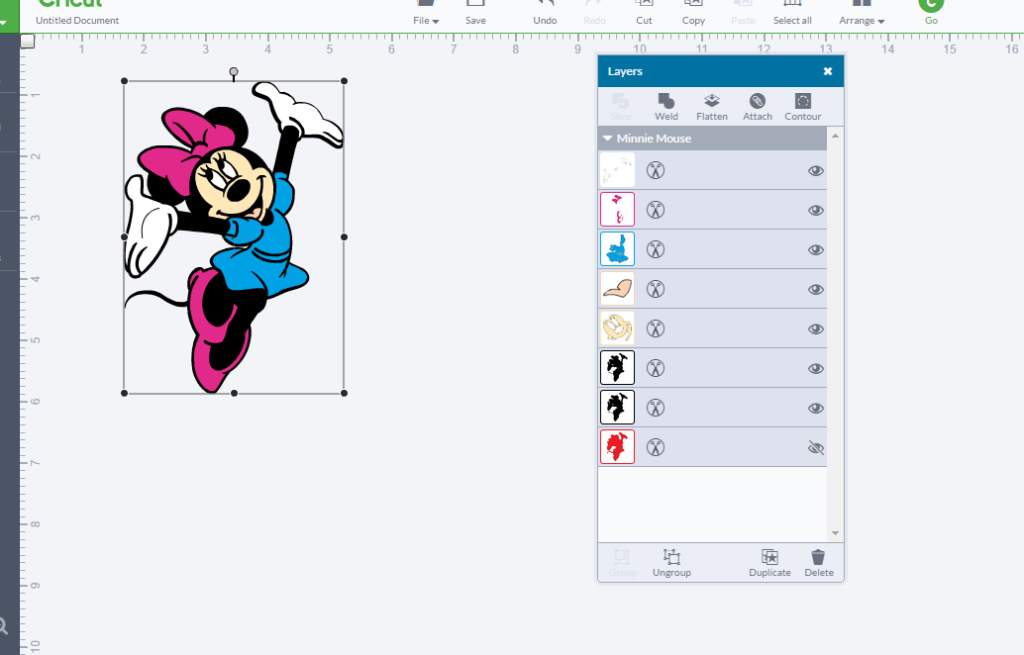Click the ruler origin corner box
The height and width of the screenshot is (655, 1024).
[x=27, y=42]
